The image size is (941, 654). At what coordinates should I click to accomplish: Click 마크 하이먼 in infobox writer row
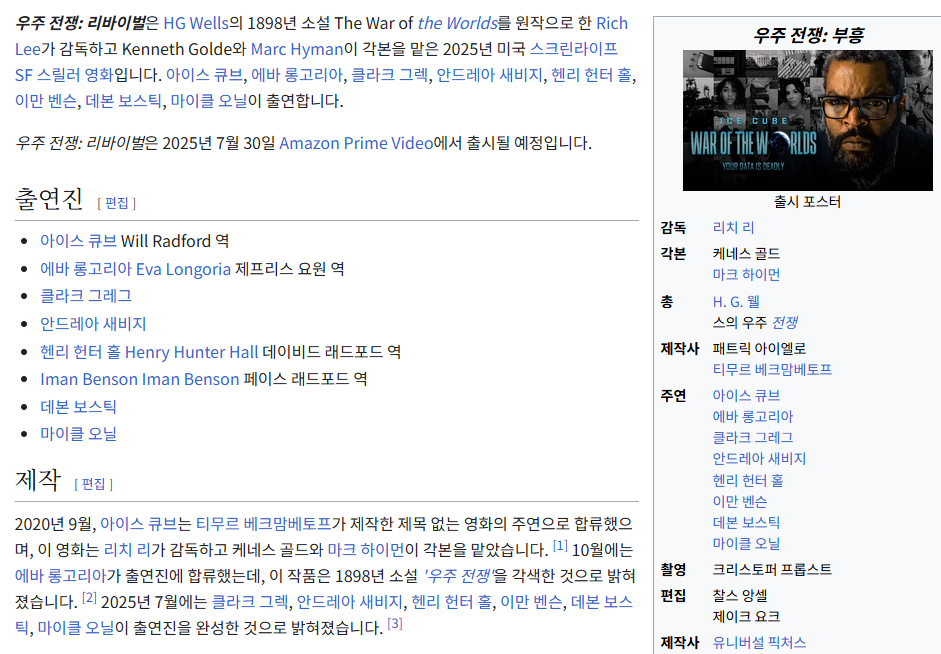tap(746, 275)
